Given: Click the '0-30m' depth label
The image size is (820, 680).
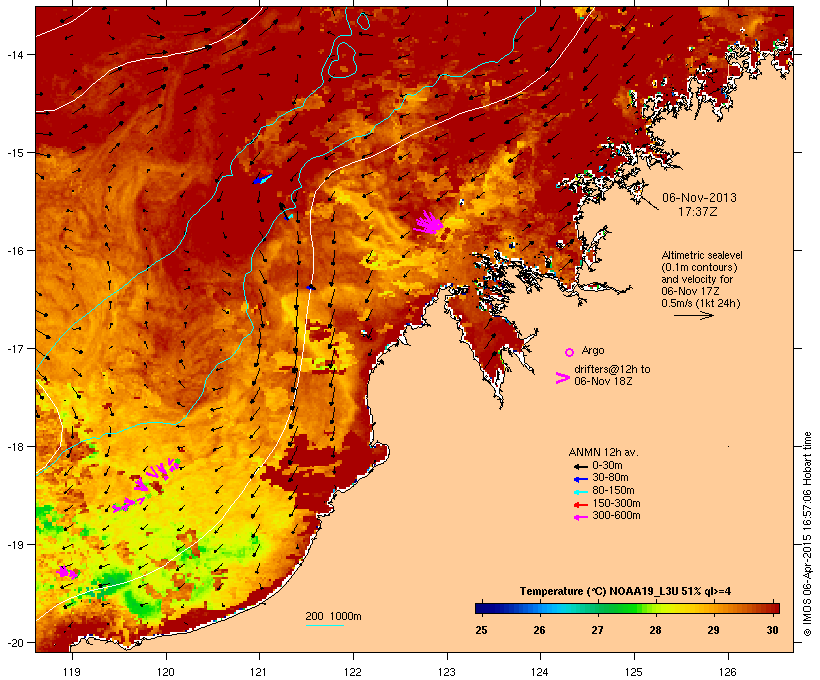Looking at the screenshot, I should (607, 465).
